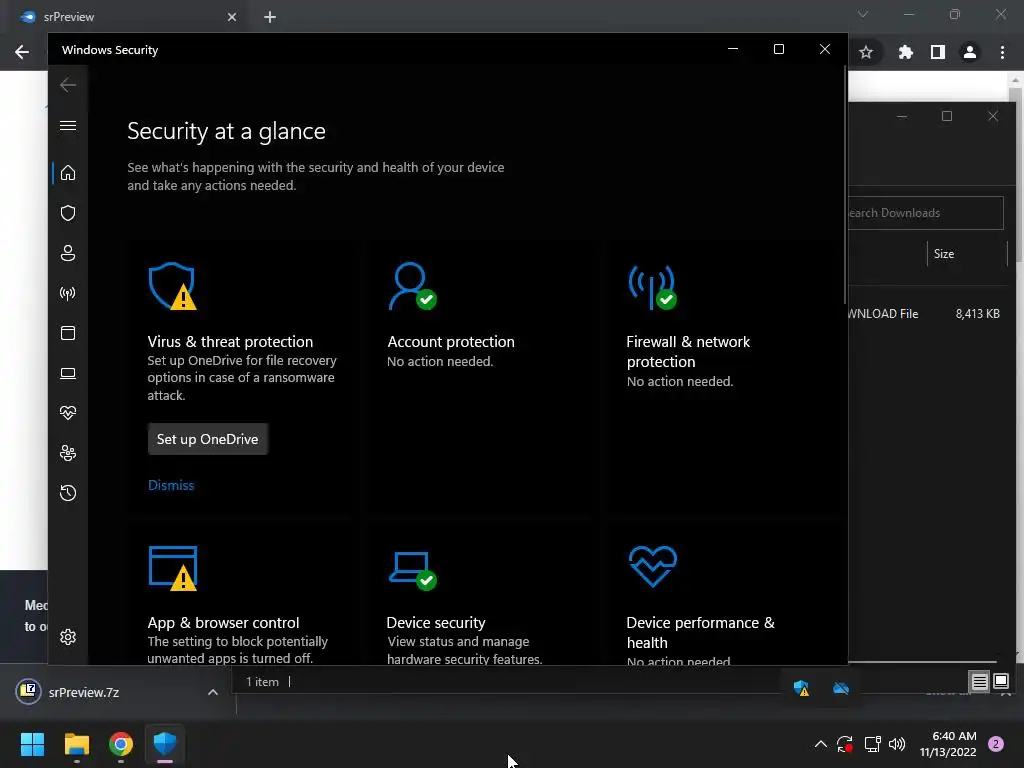The height and width of the screenshot is (768, 1024).
Task: Open Device security laptop sidebar icon
Action: click(x=68, y=373)
